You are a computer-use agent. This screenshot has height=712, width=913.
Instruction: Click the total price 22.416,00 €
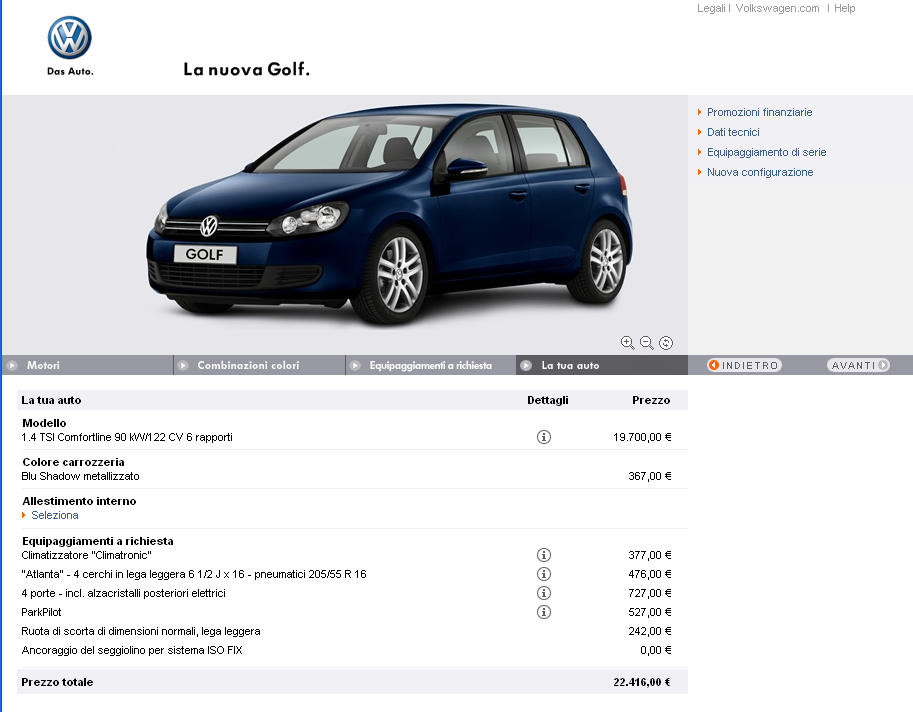click(x=642, y=682)
